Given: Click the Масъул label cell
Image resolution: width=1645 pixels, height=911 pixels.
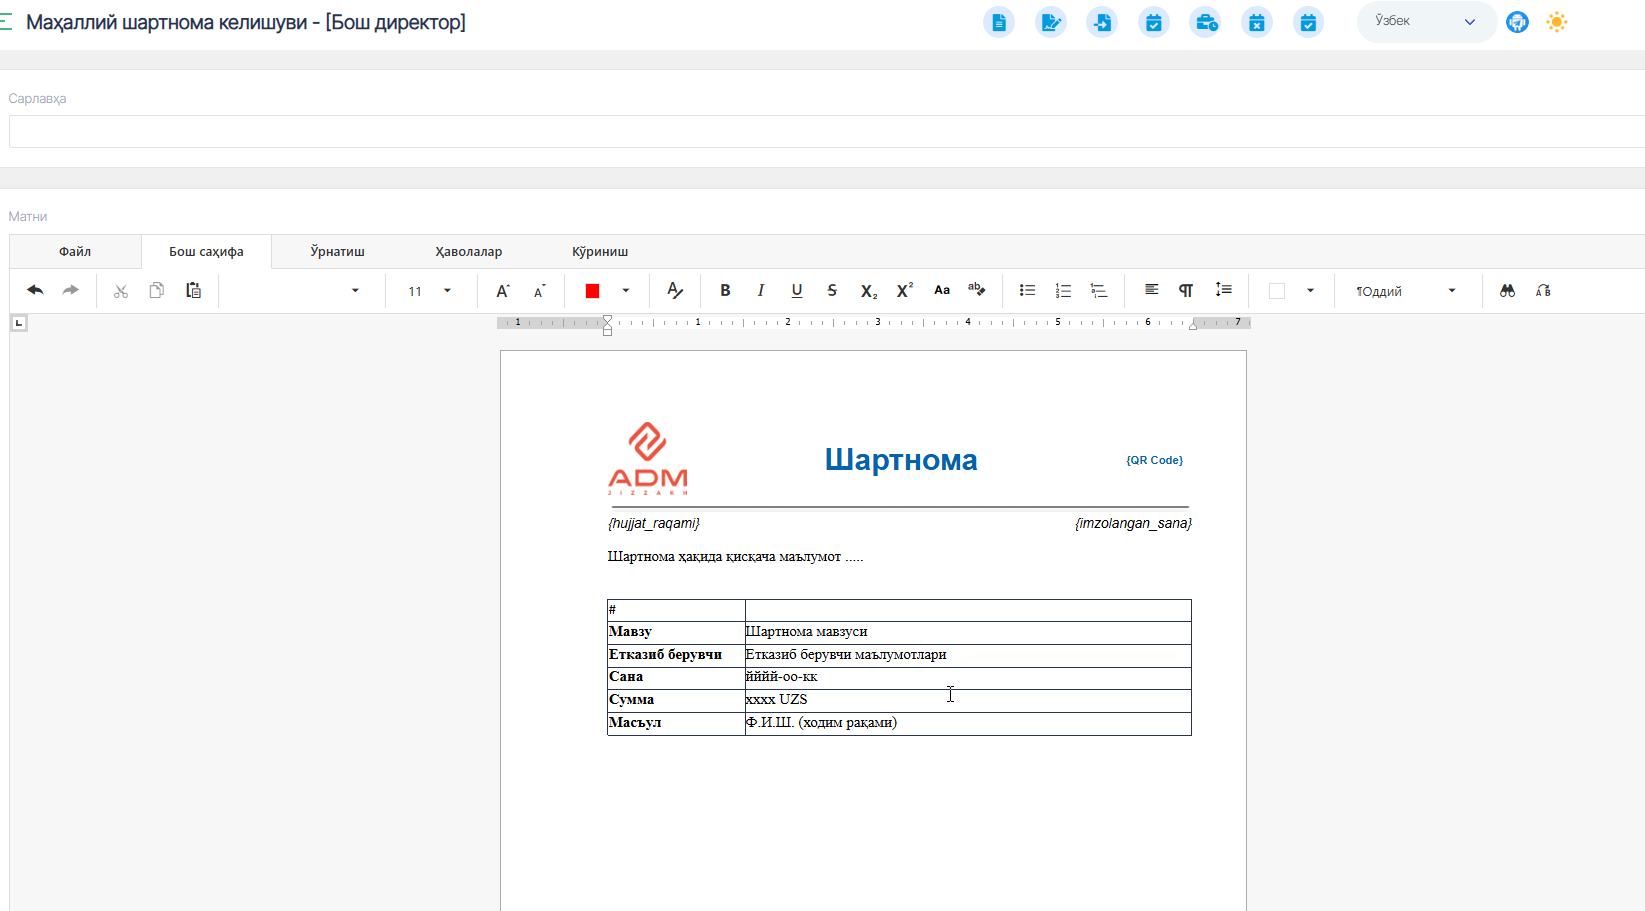Looking at the screenshot, I should click(x=676, y=723).
